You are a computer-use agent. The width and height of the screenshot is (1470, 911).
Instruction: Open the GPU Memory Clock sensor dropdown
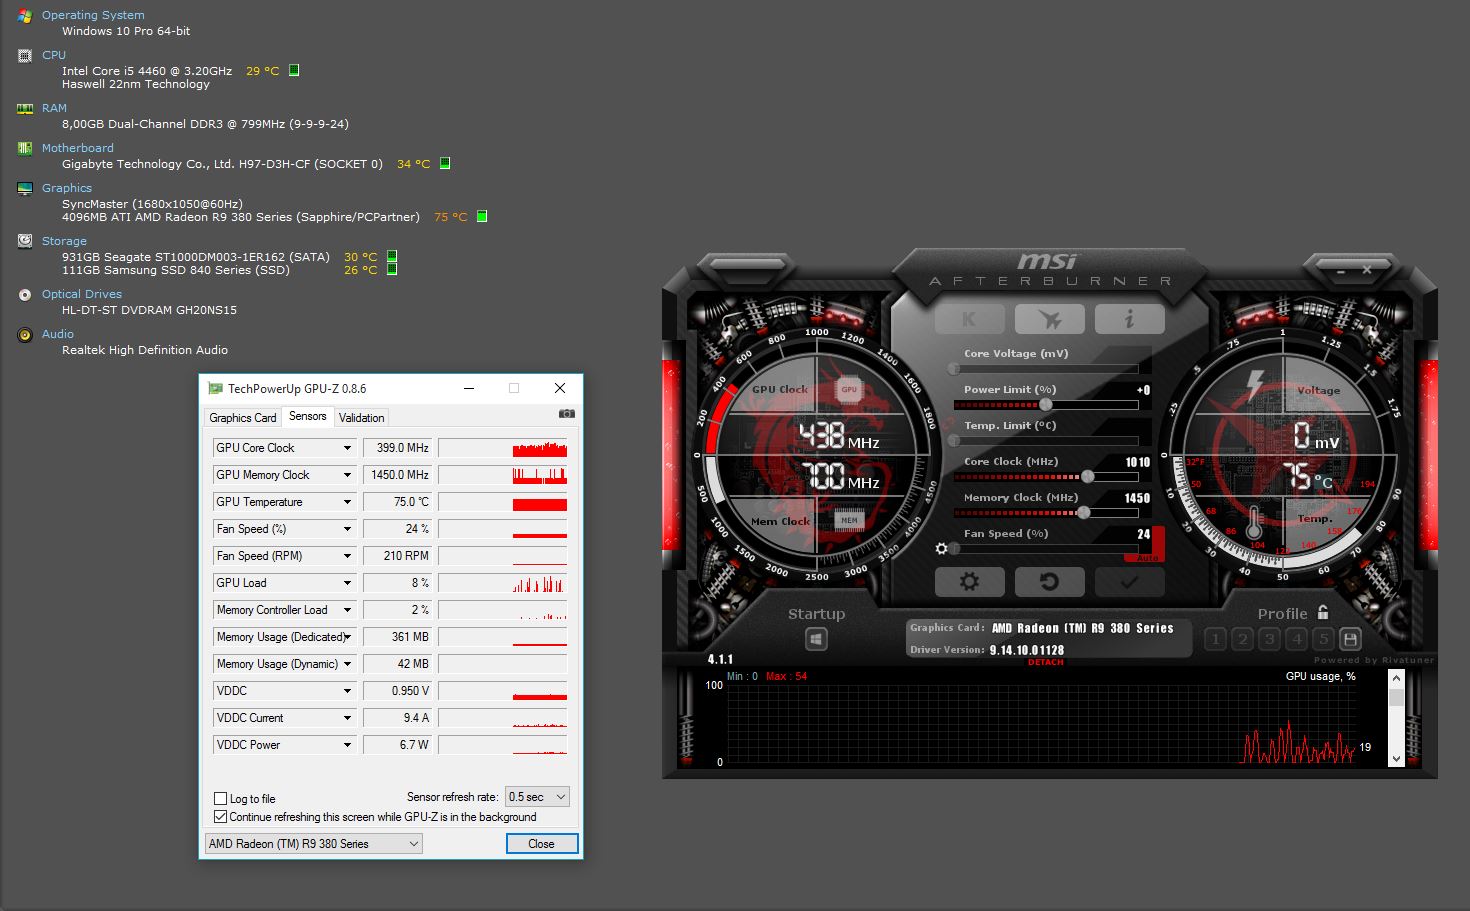pos(347,475)
